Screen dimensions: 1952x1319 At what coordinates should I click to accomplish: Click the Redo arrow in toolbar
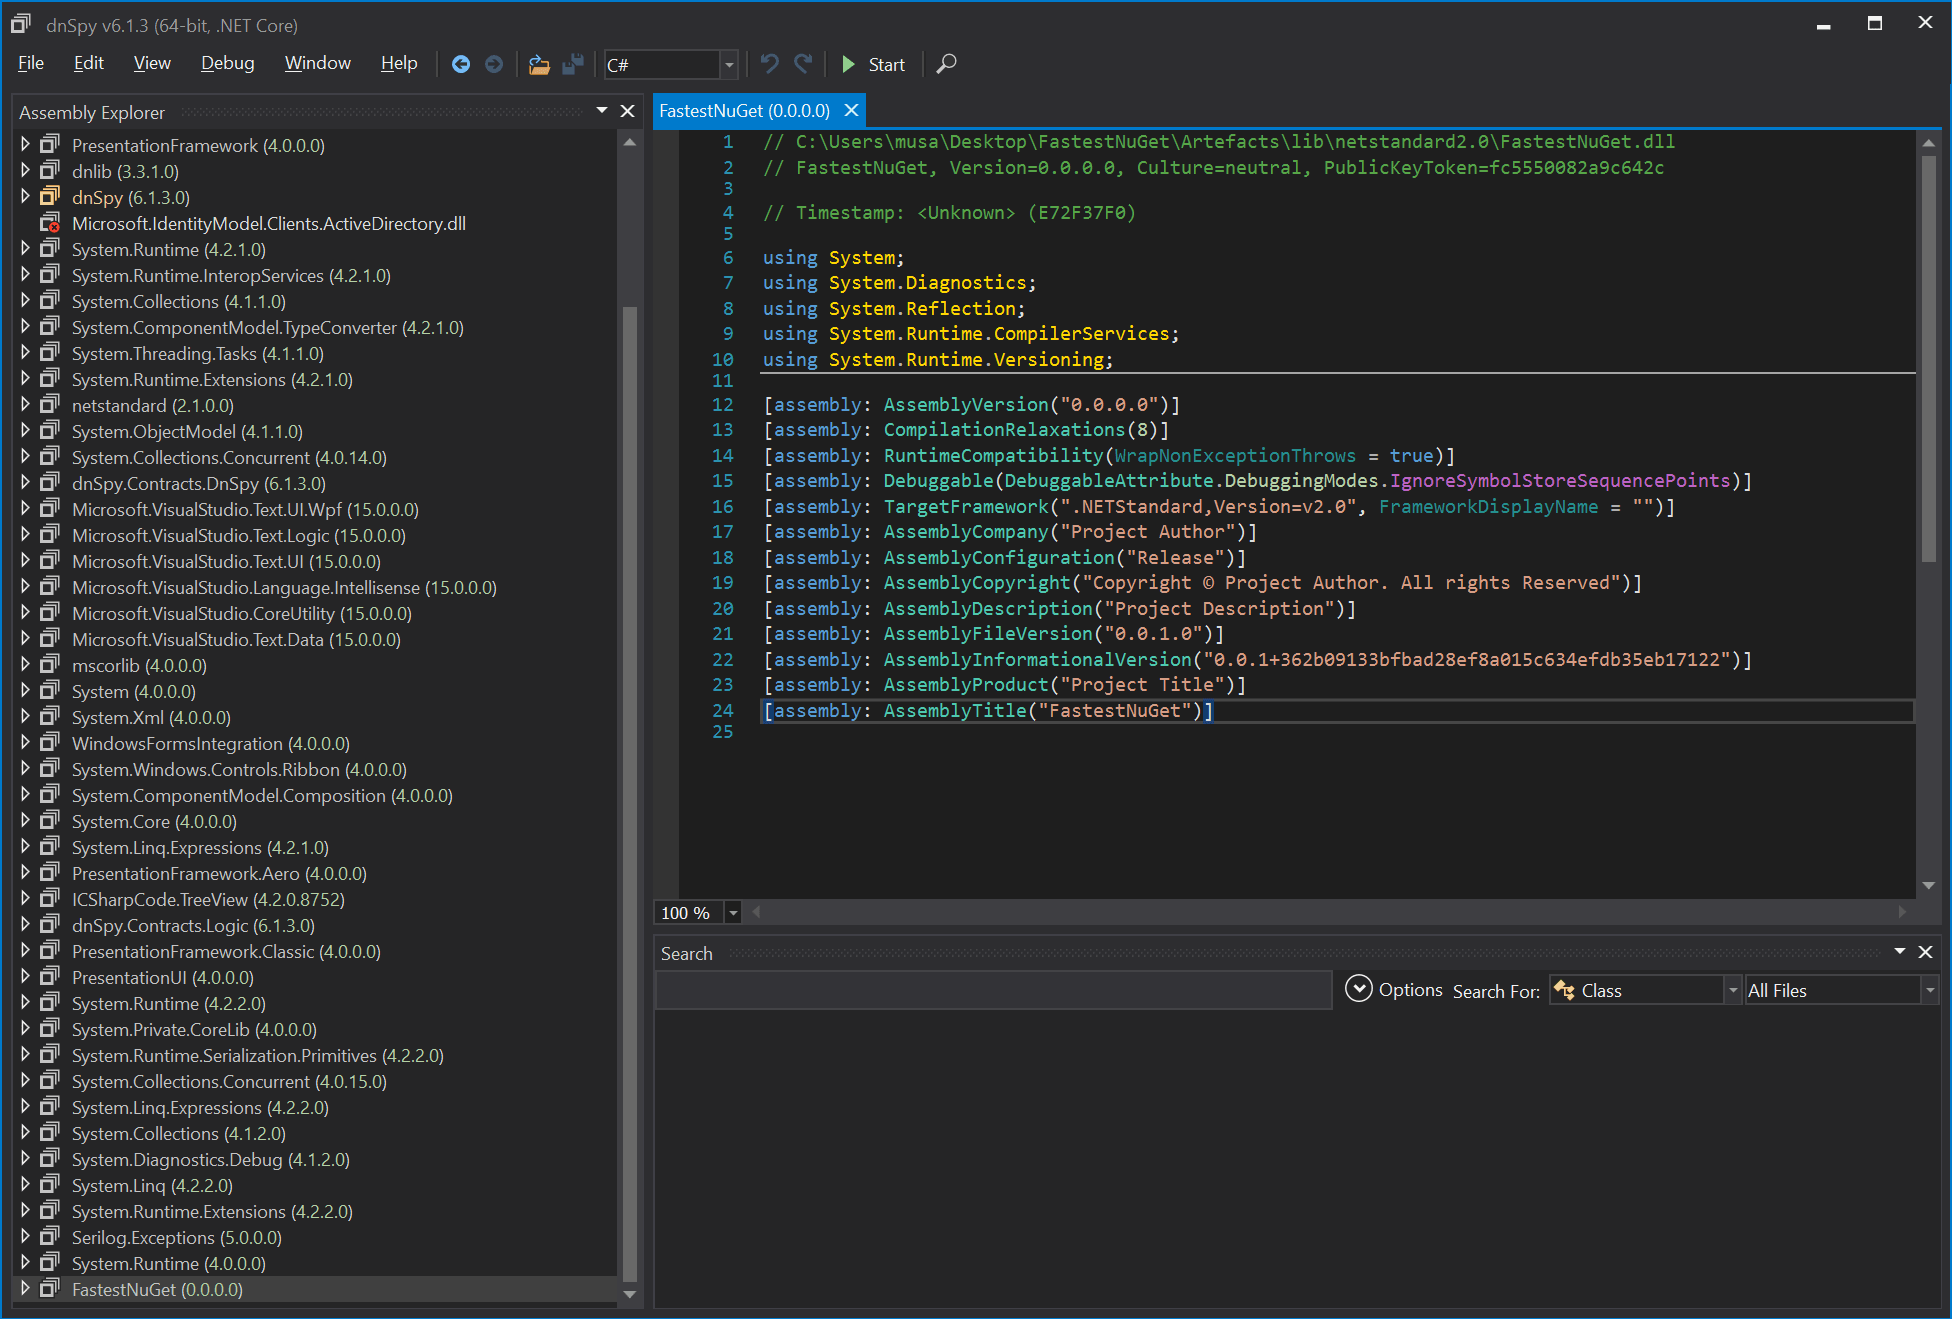click(x=803, y=64)
